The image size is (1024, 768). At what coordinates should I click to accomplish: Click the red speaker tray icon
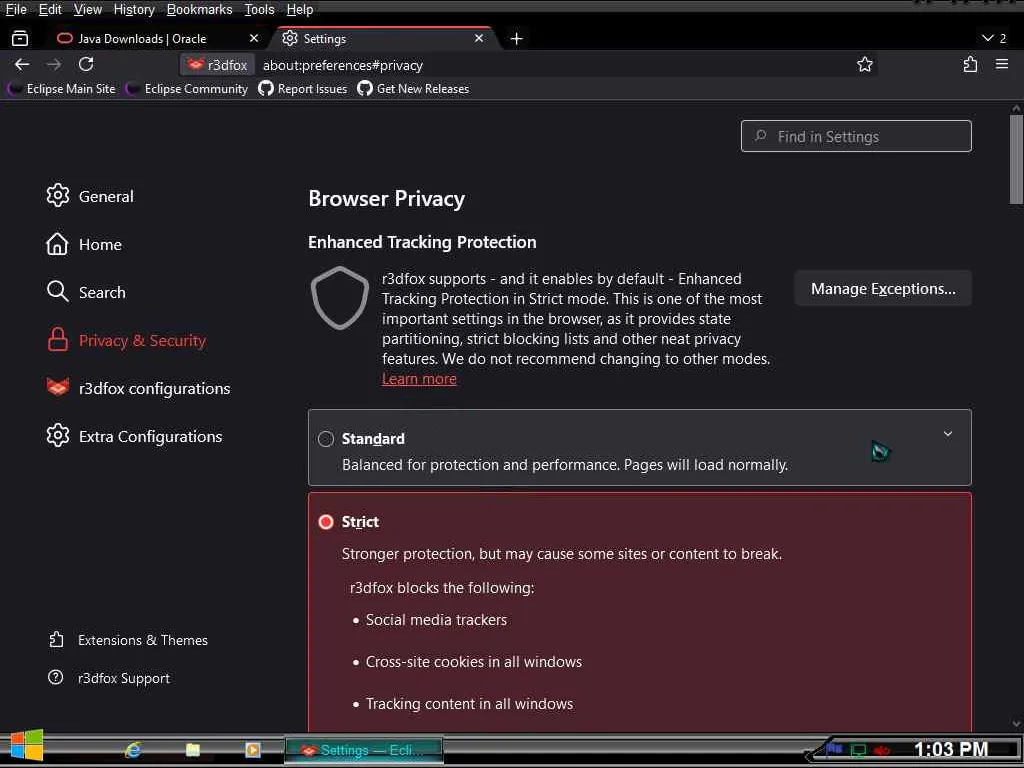882,750
